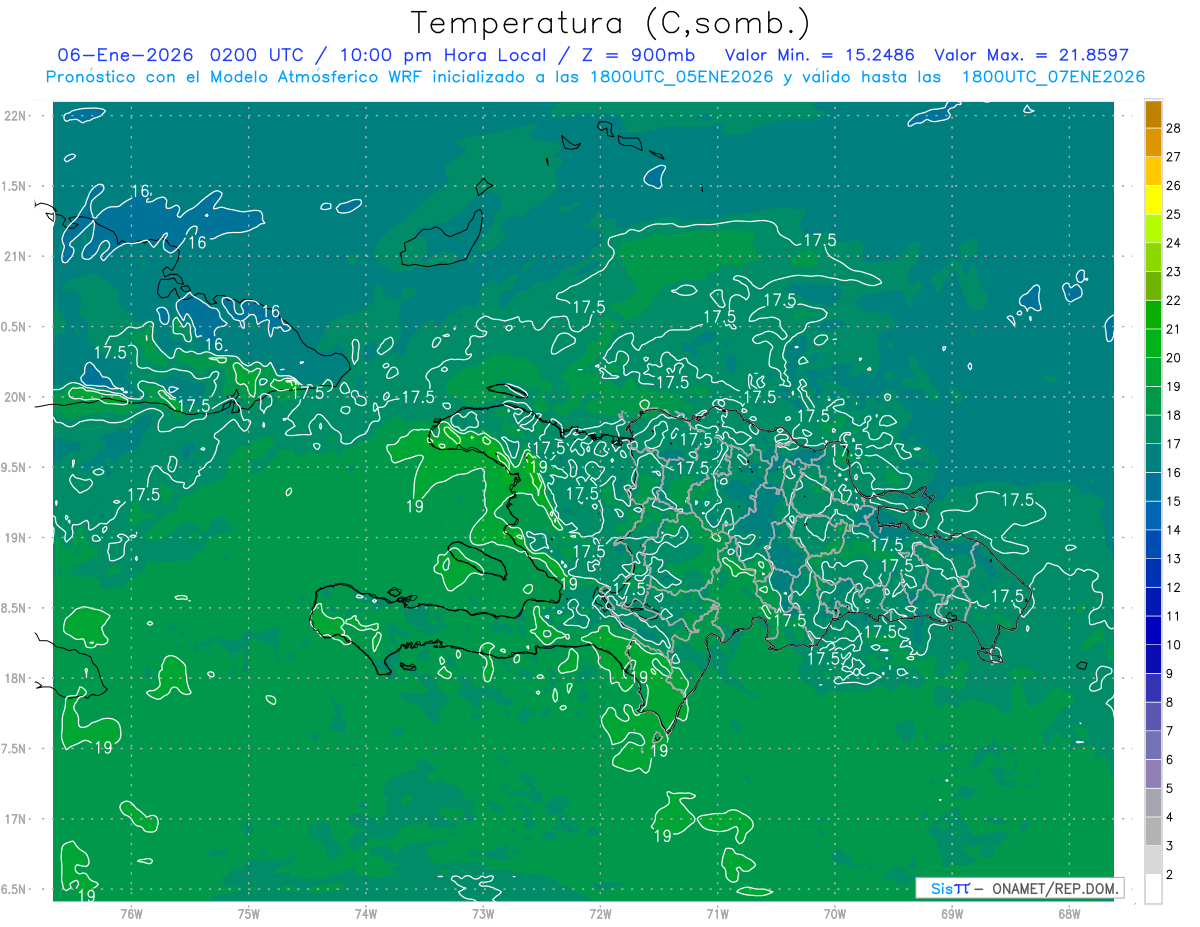Click the Temperatura (C,somb.) title
The image size is (1200, 927).
click(x=611, y=23)
